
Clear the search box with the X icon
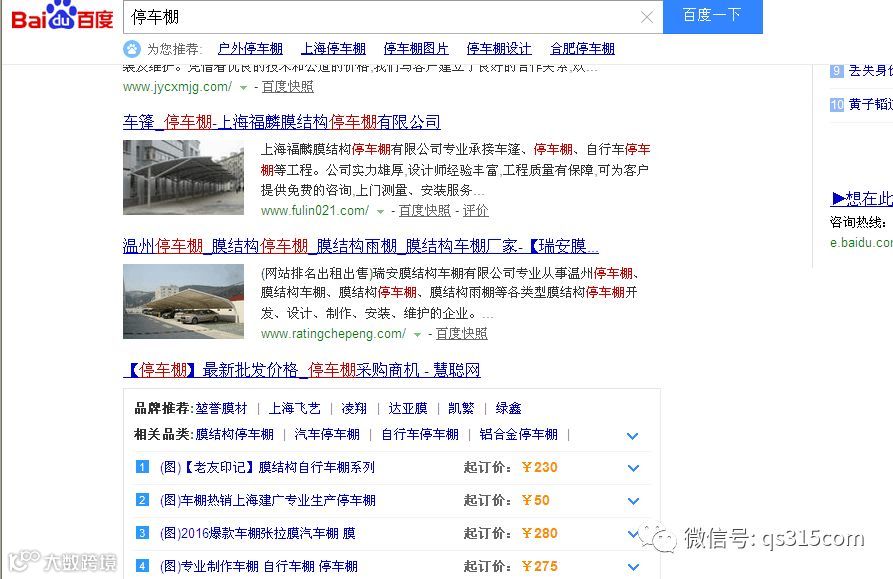click(646, 17)
